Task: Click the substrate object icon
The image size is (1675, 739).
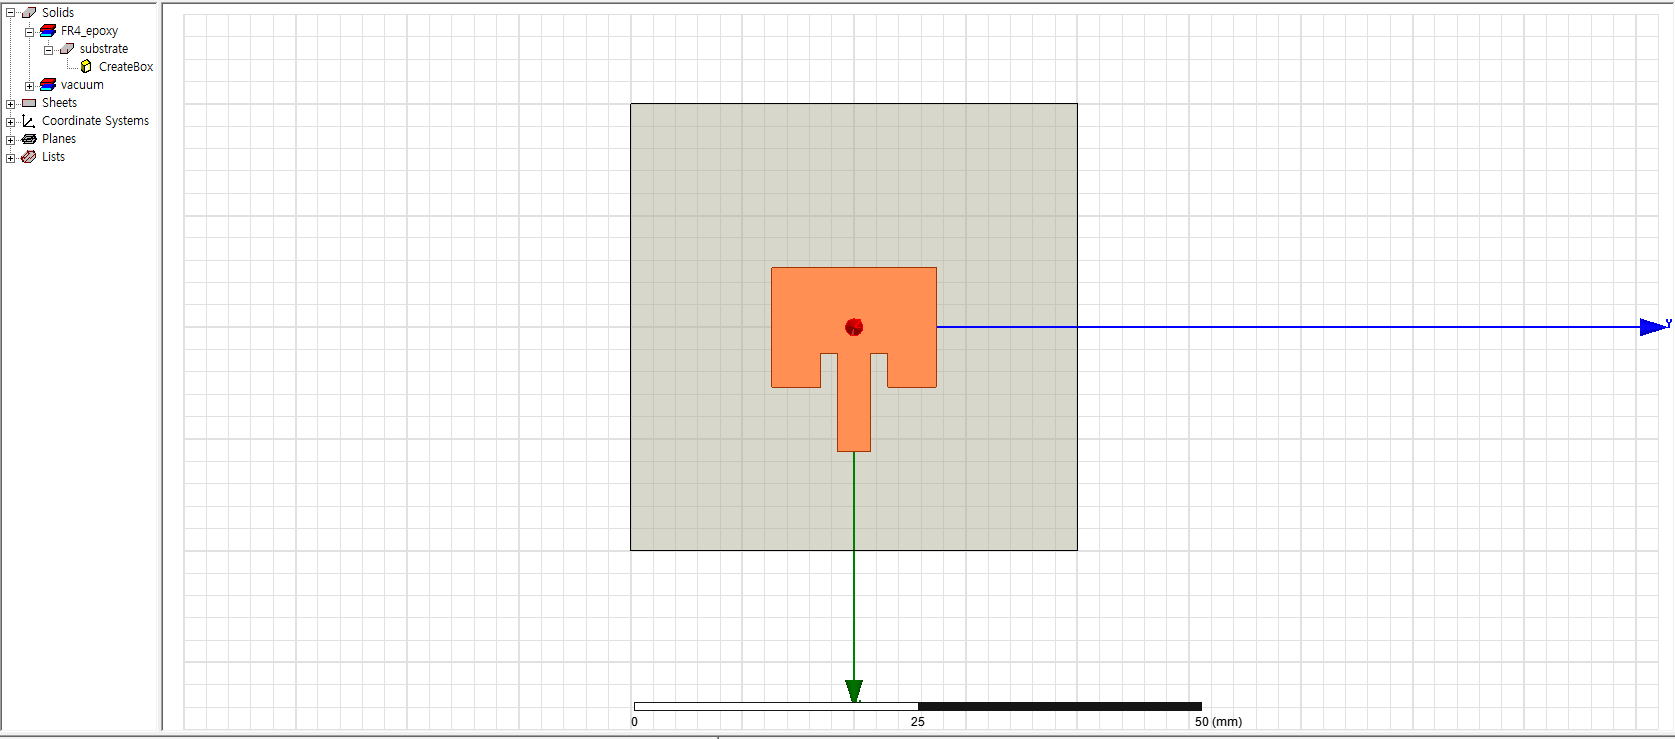Action: pos(67,49)
